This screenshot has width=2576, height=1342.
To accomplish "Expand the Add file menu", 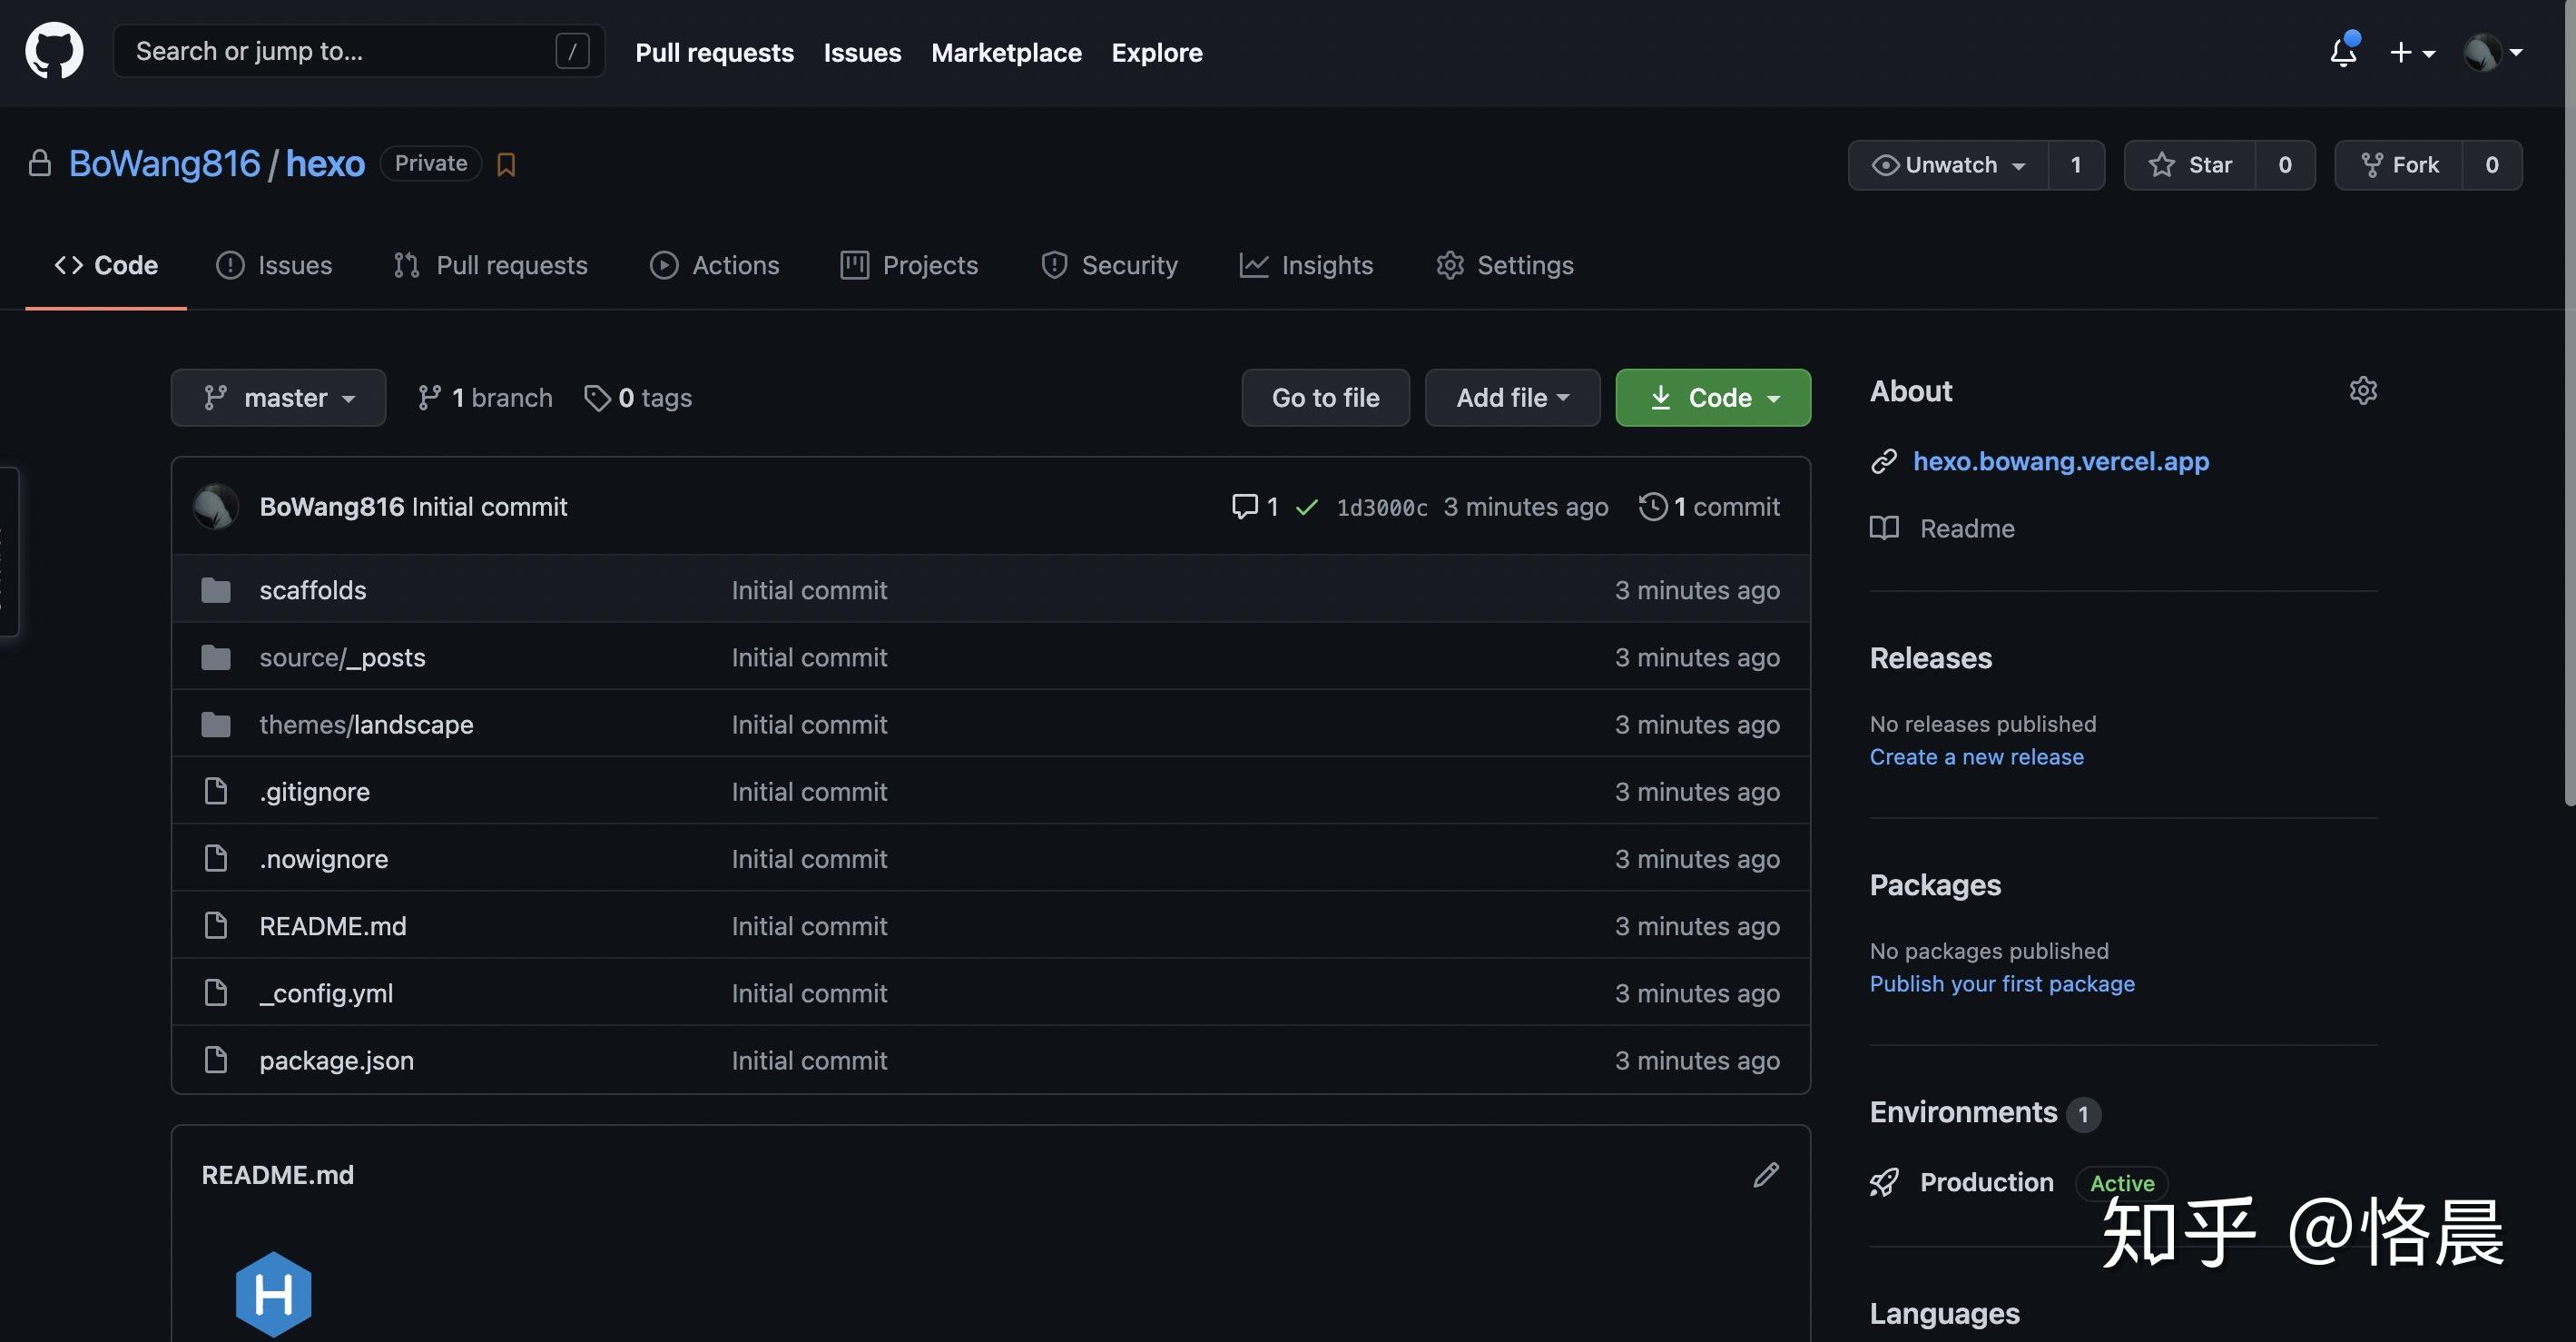I will click(1511, 398).
